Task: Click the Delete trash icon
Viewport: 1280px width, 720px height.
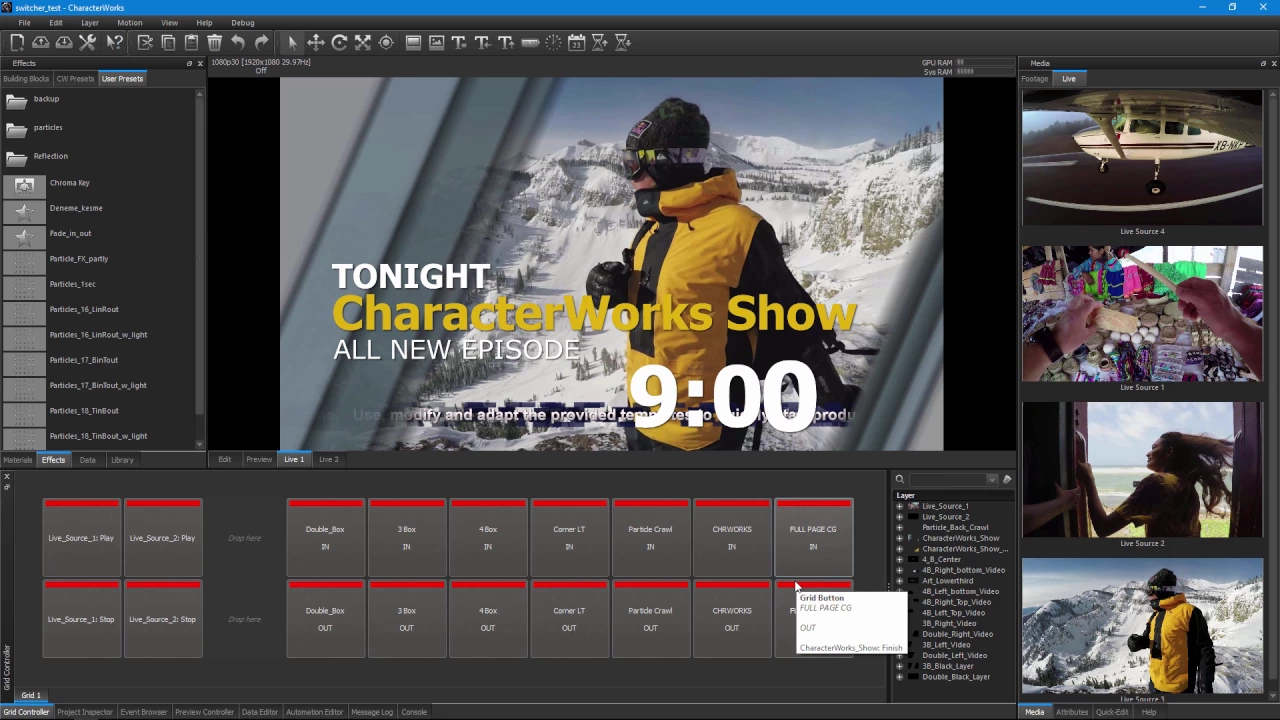Action: (x=214, y=42)
